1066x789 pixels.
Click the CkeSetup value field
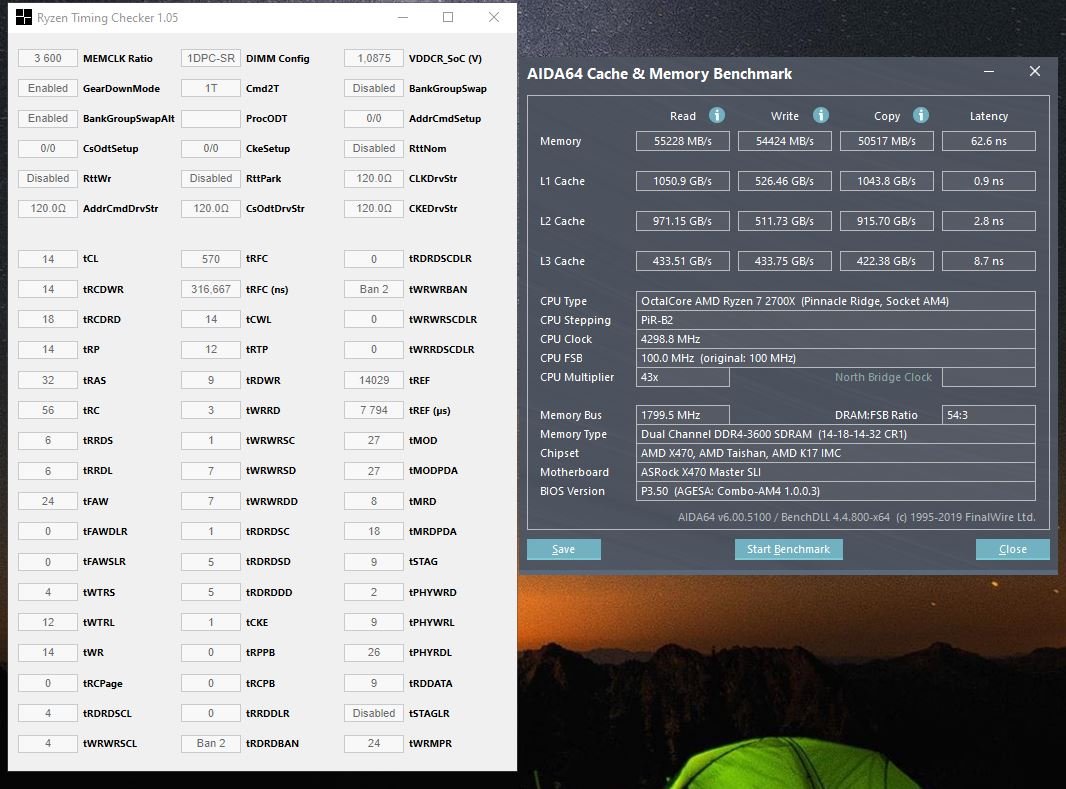[x=211, y=148]
